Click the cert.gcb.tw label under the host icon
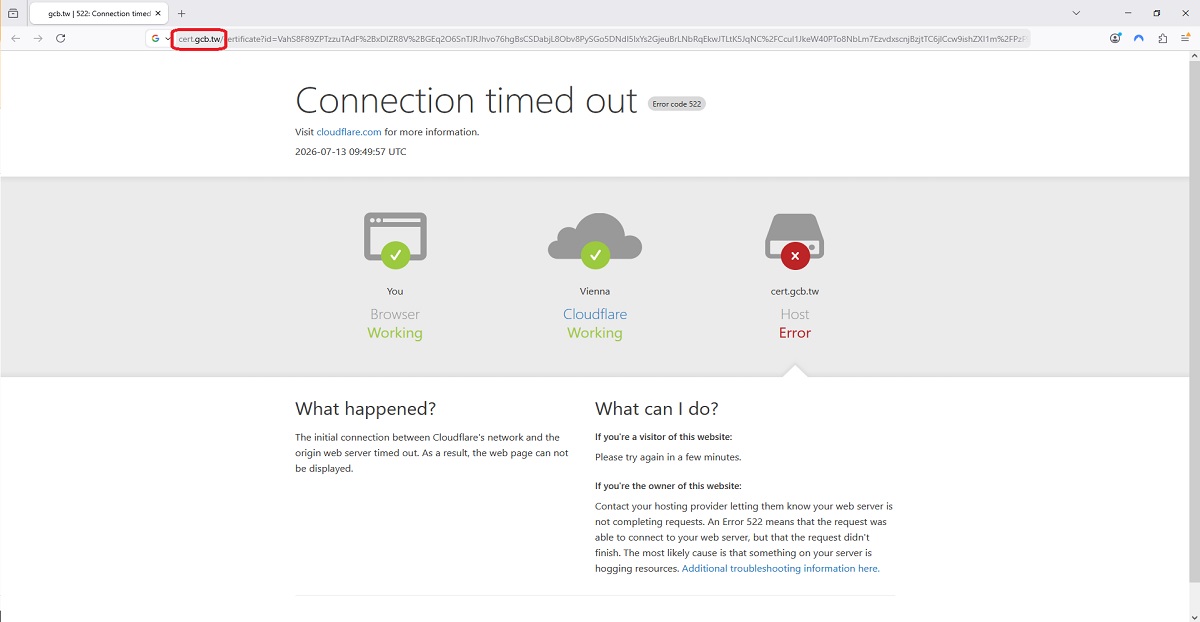1200x622 pixels. 795,291
